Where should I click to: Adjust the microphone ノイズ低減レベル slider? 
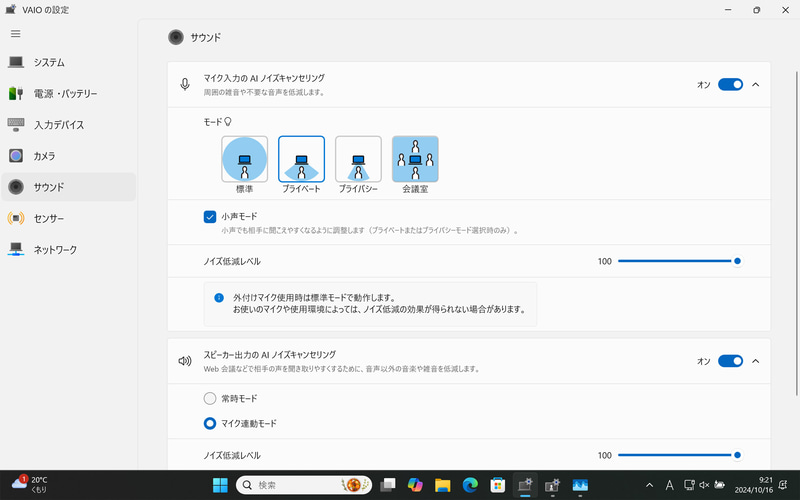(680, 261)
